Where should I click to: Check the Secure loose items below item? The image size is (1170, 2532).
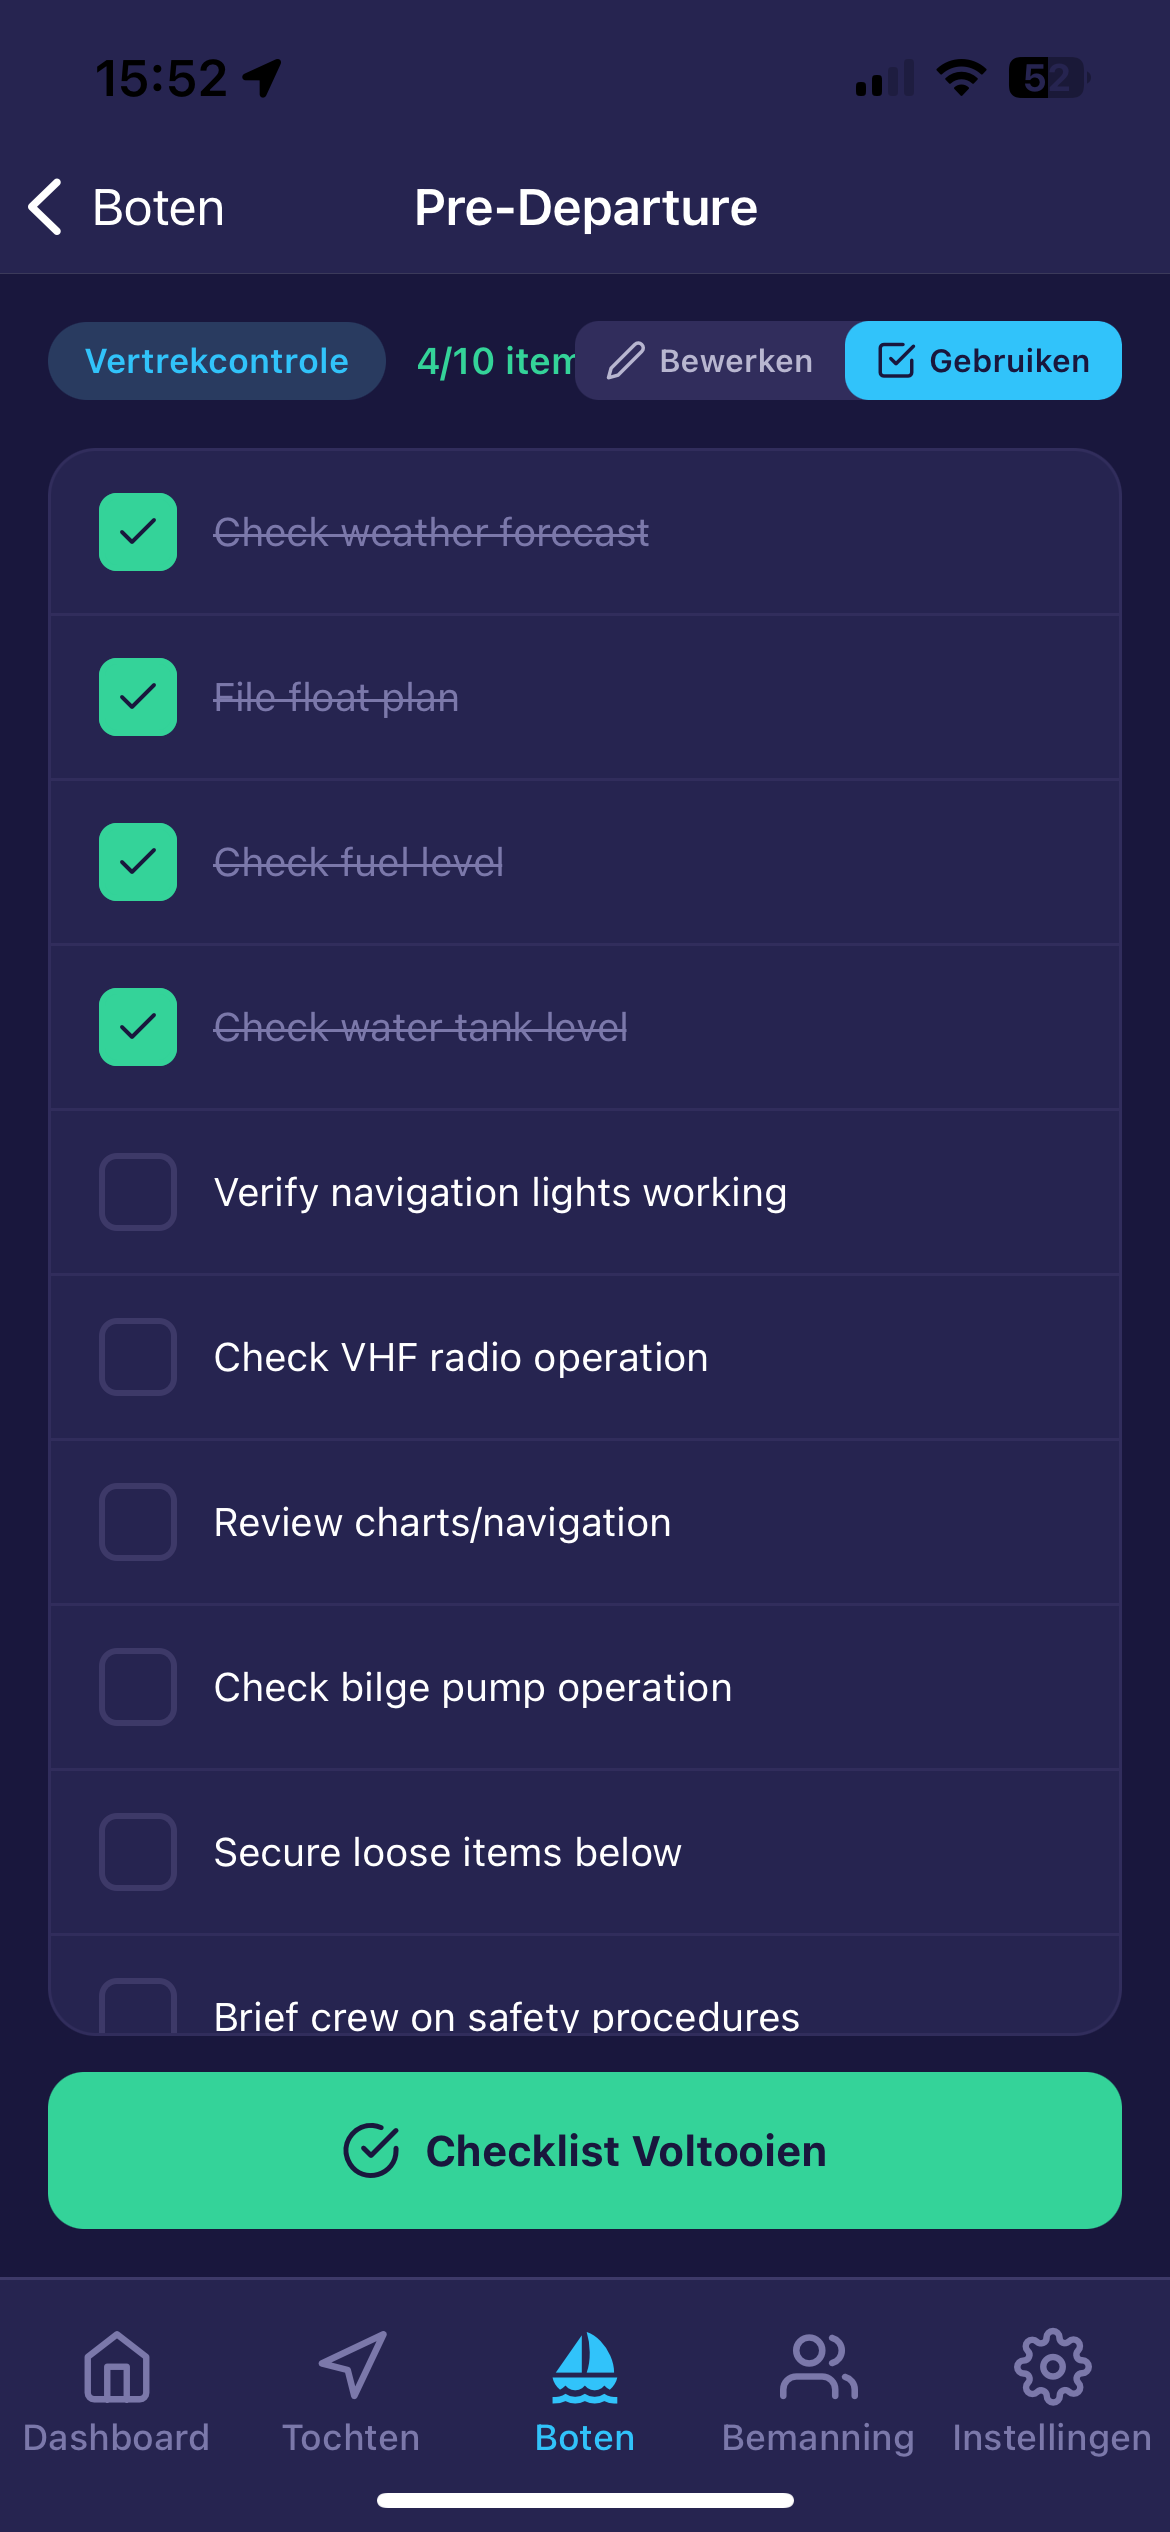click(x=137, y=1852)
